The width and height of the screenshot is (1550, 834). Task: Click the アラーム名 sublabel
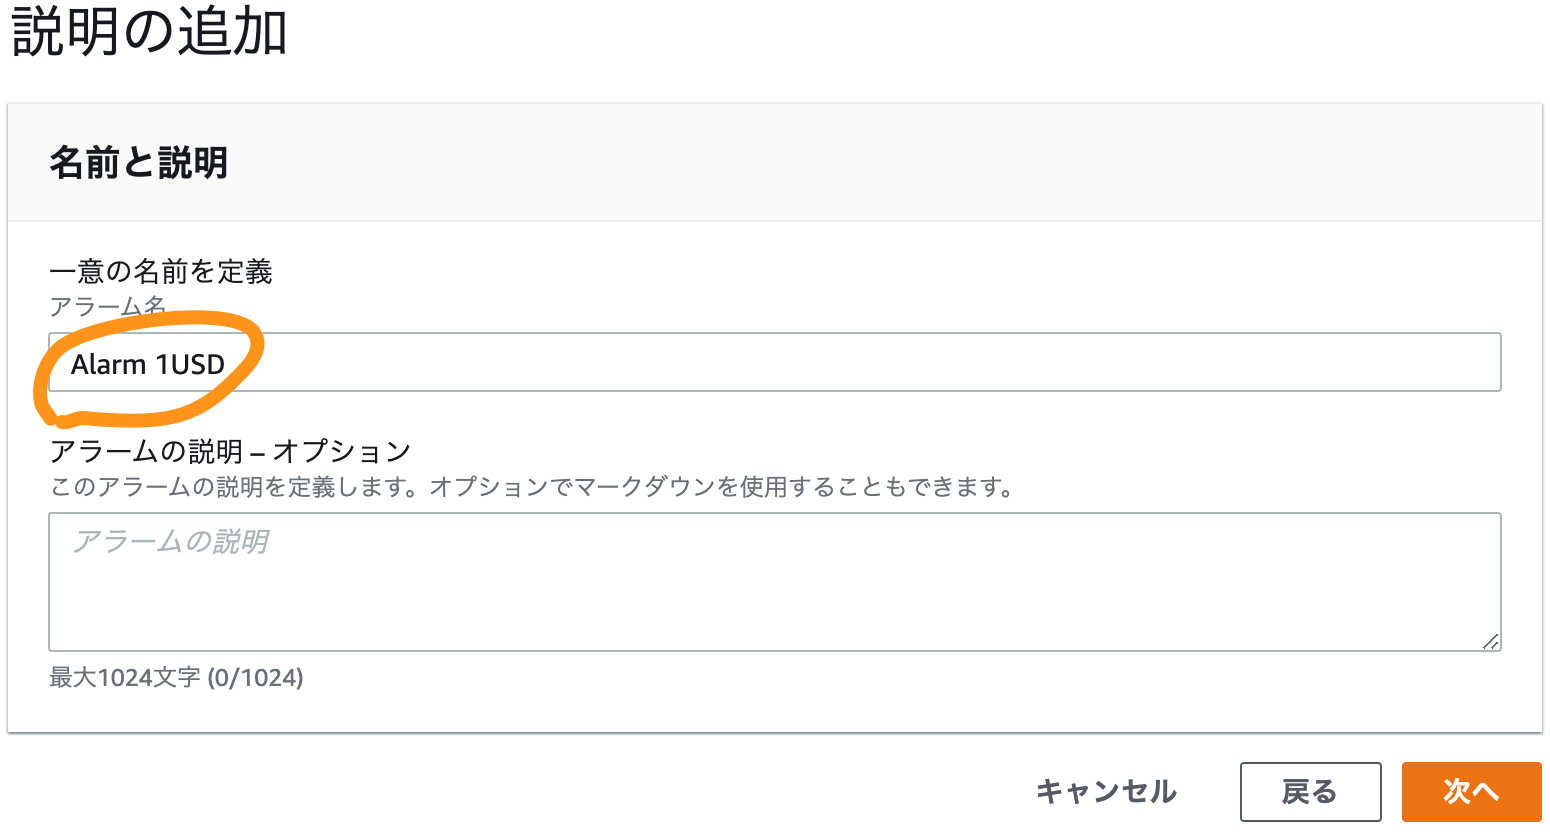coord(108,306)
